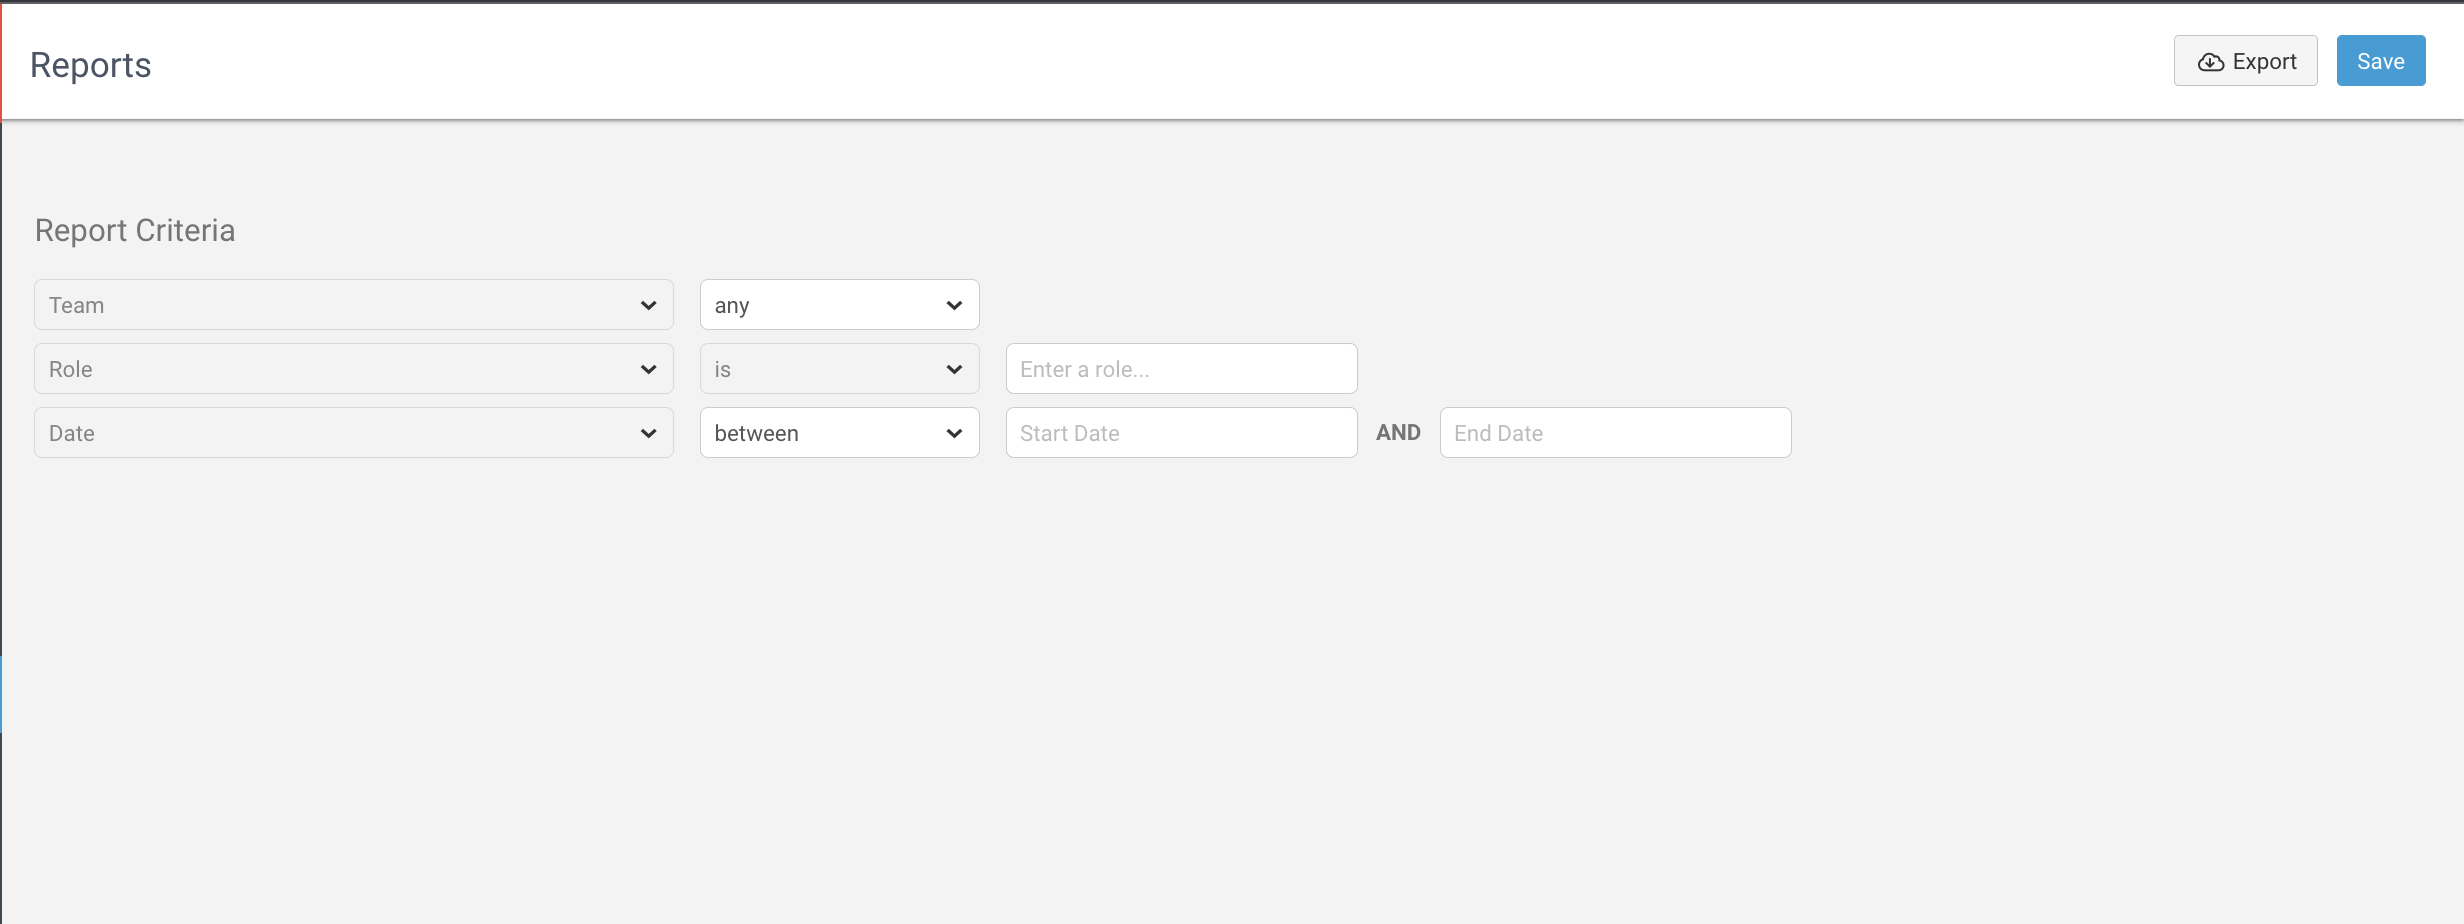Focus the 'Enter a role...' field
Image resolution: width=2464 pixels, height=924 pixels.
(x=1182, y=369)
